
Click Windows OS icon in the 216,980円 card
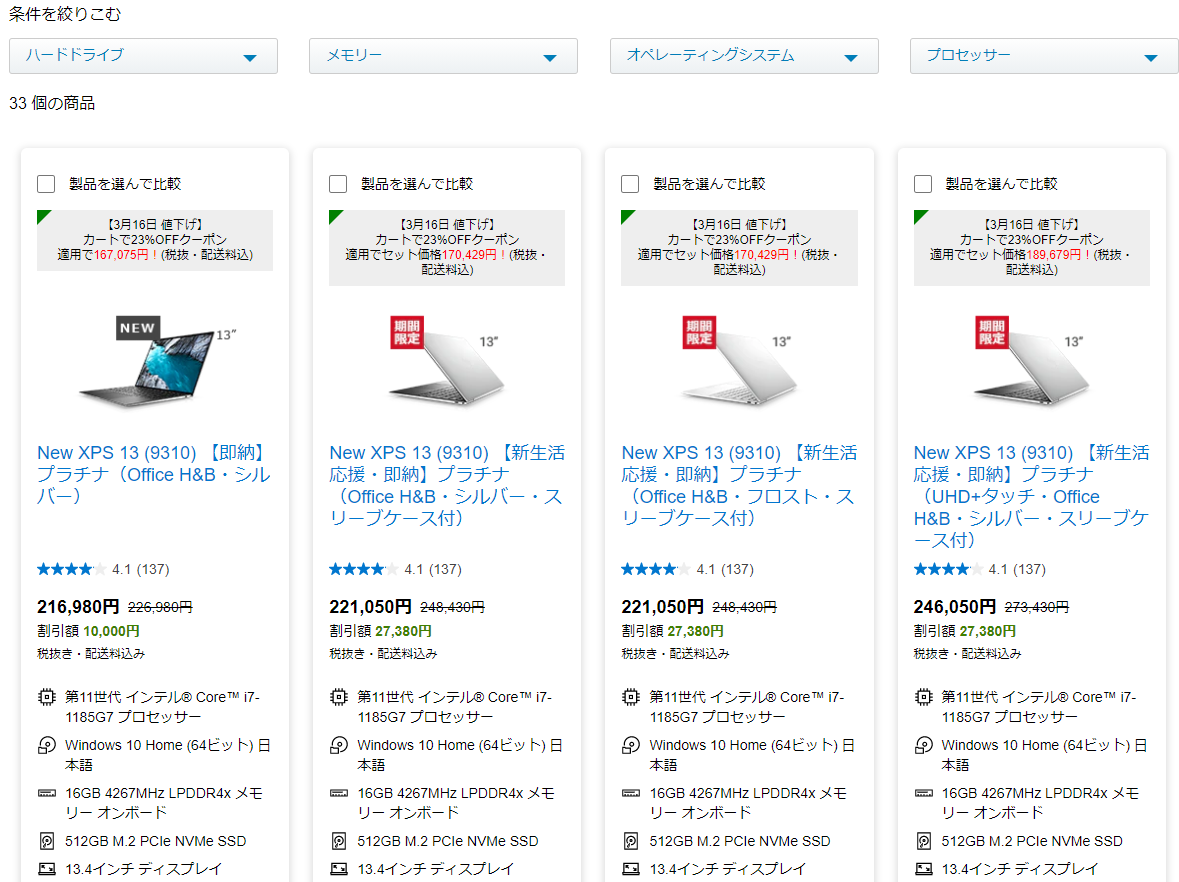47,745
